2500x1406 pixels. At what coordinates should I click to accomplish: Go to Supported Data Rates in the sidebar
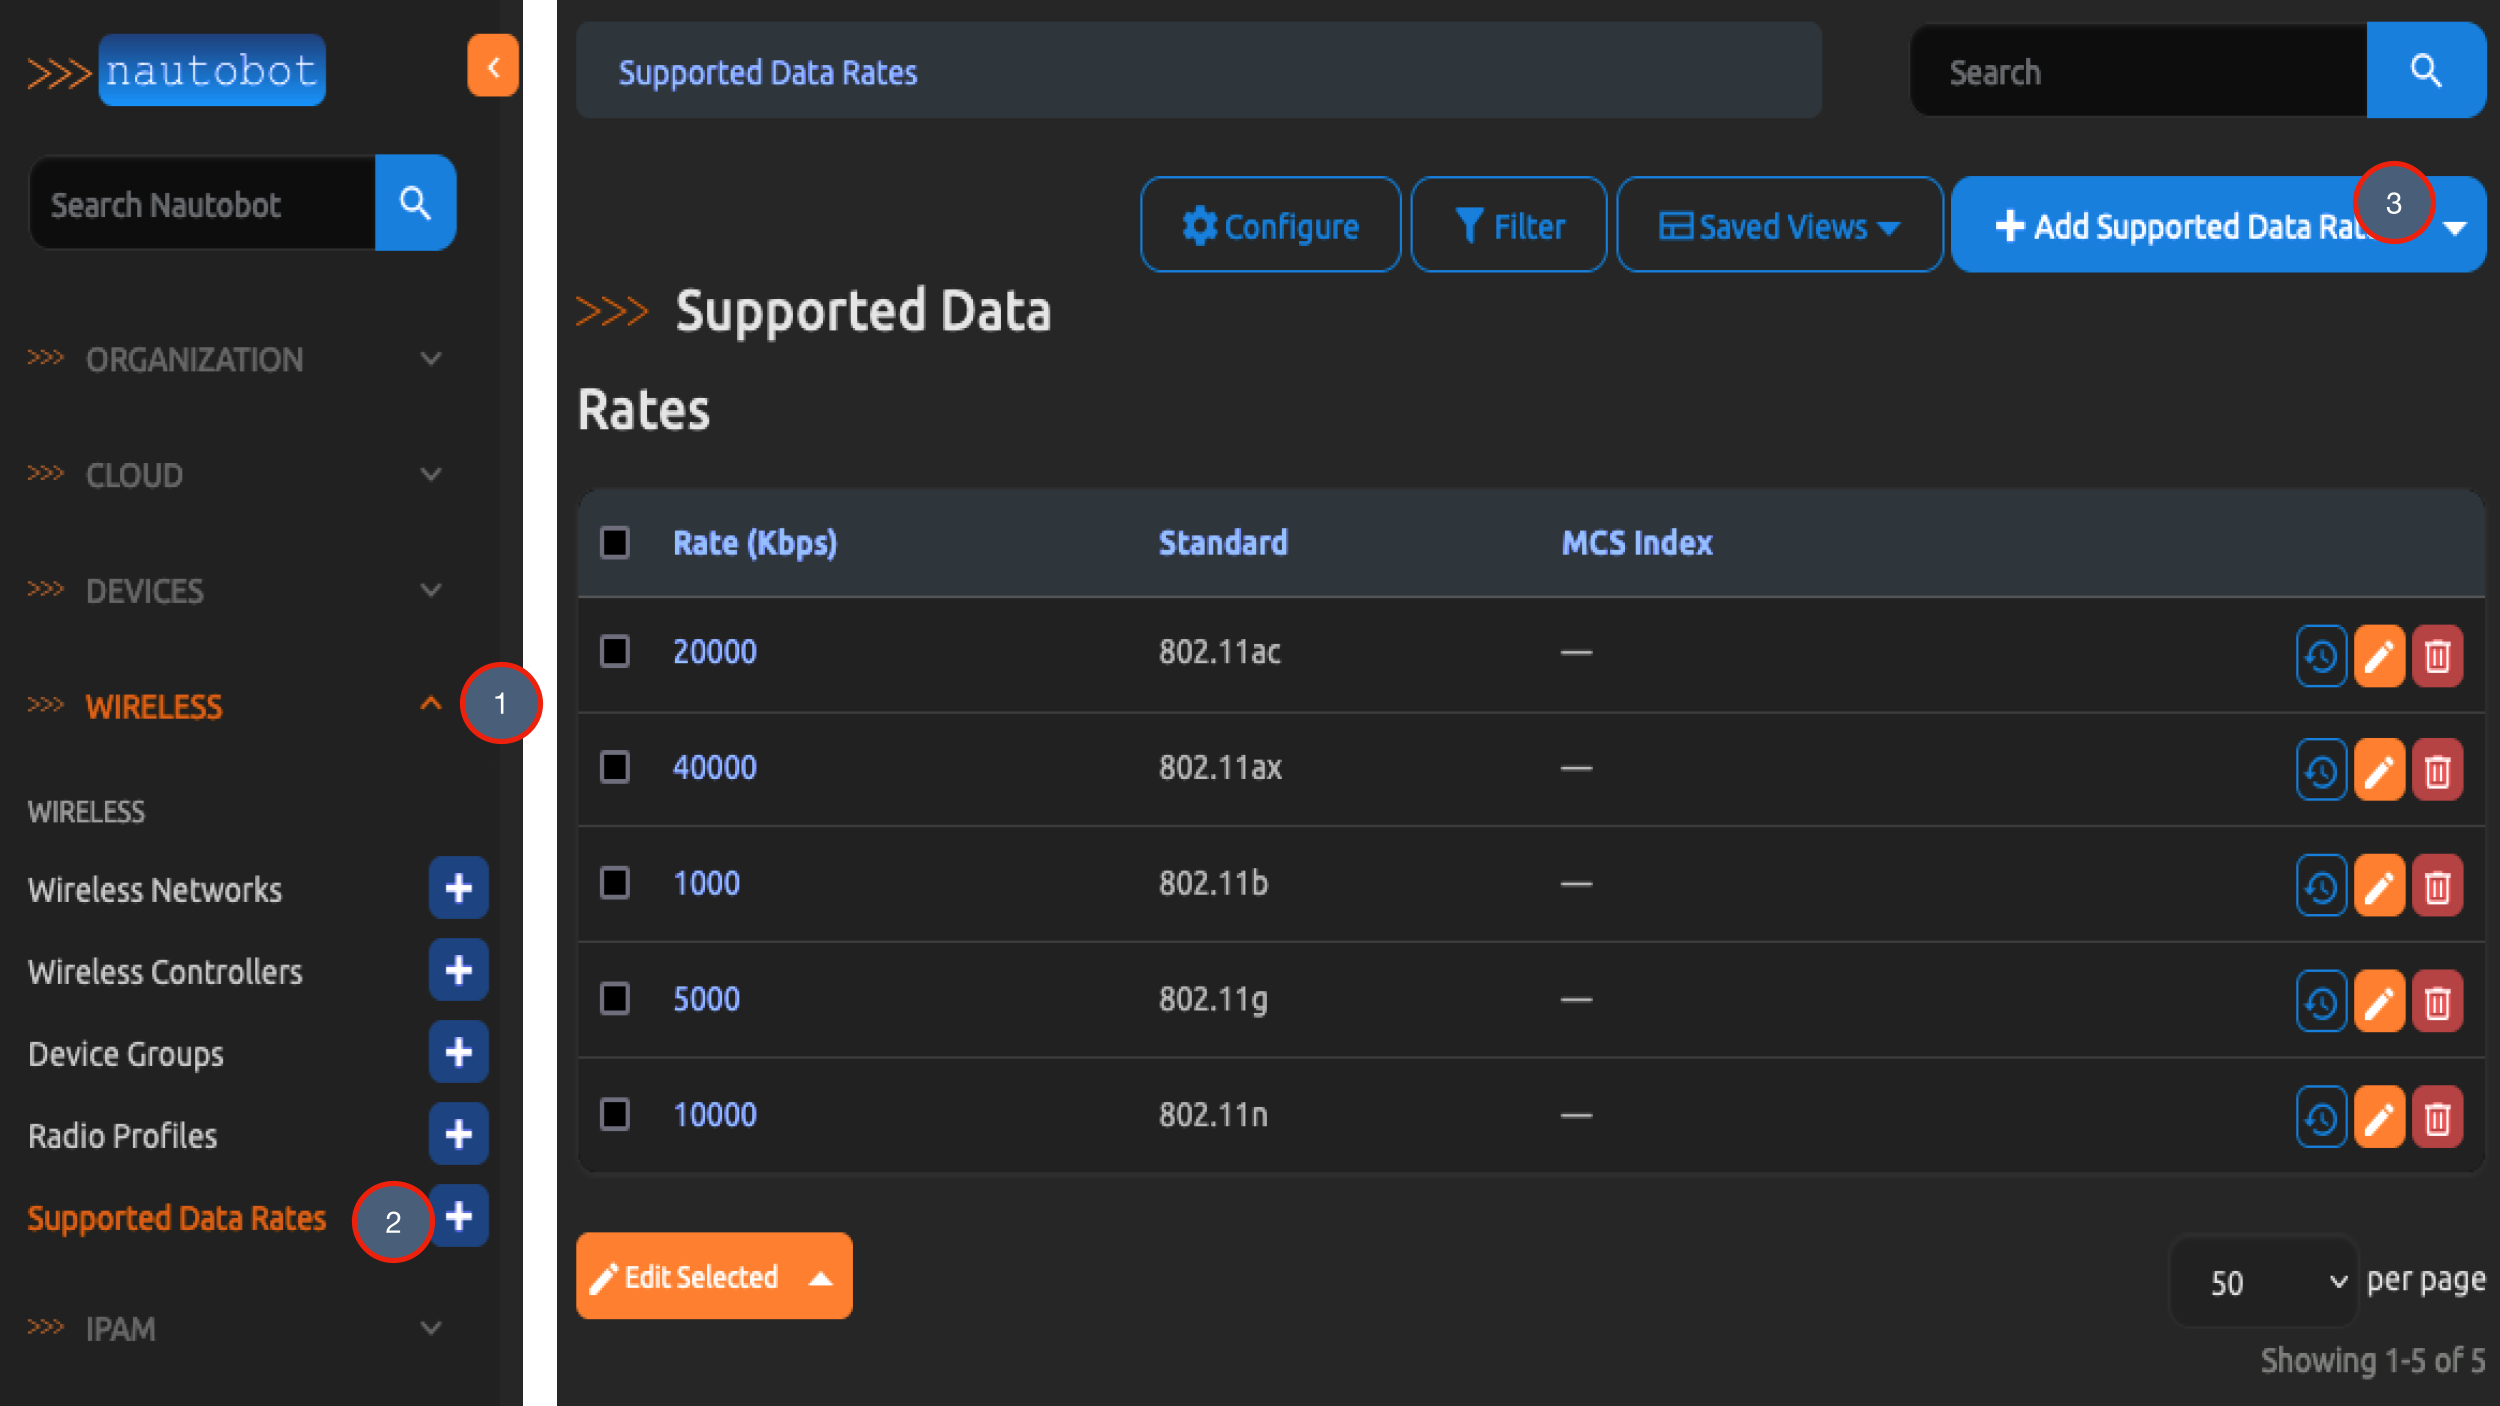pyautogui.click(x=176, y=1218)
